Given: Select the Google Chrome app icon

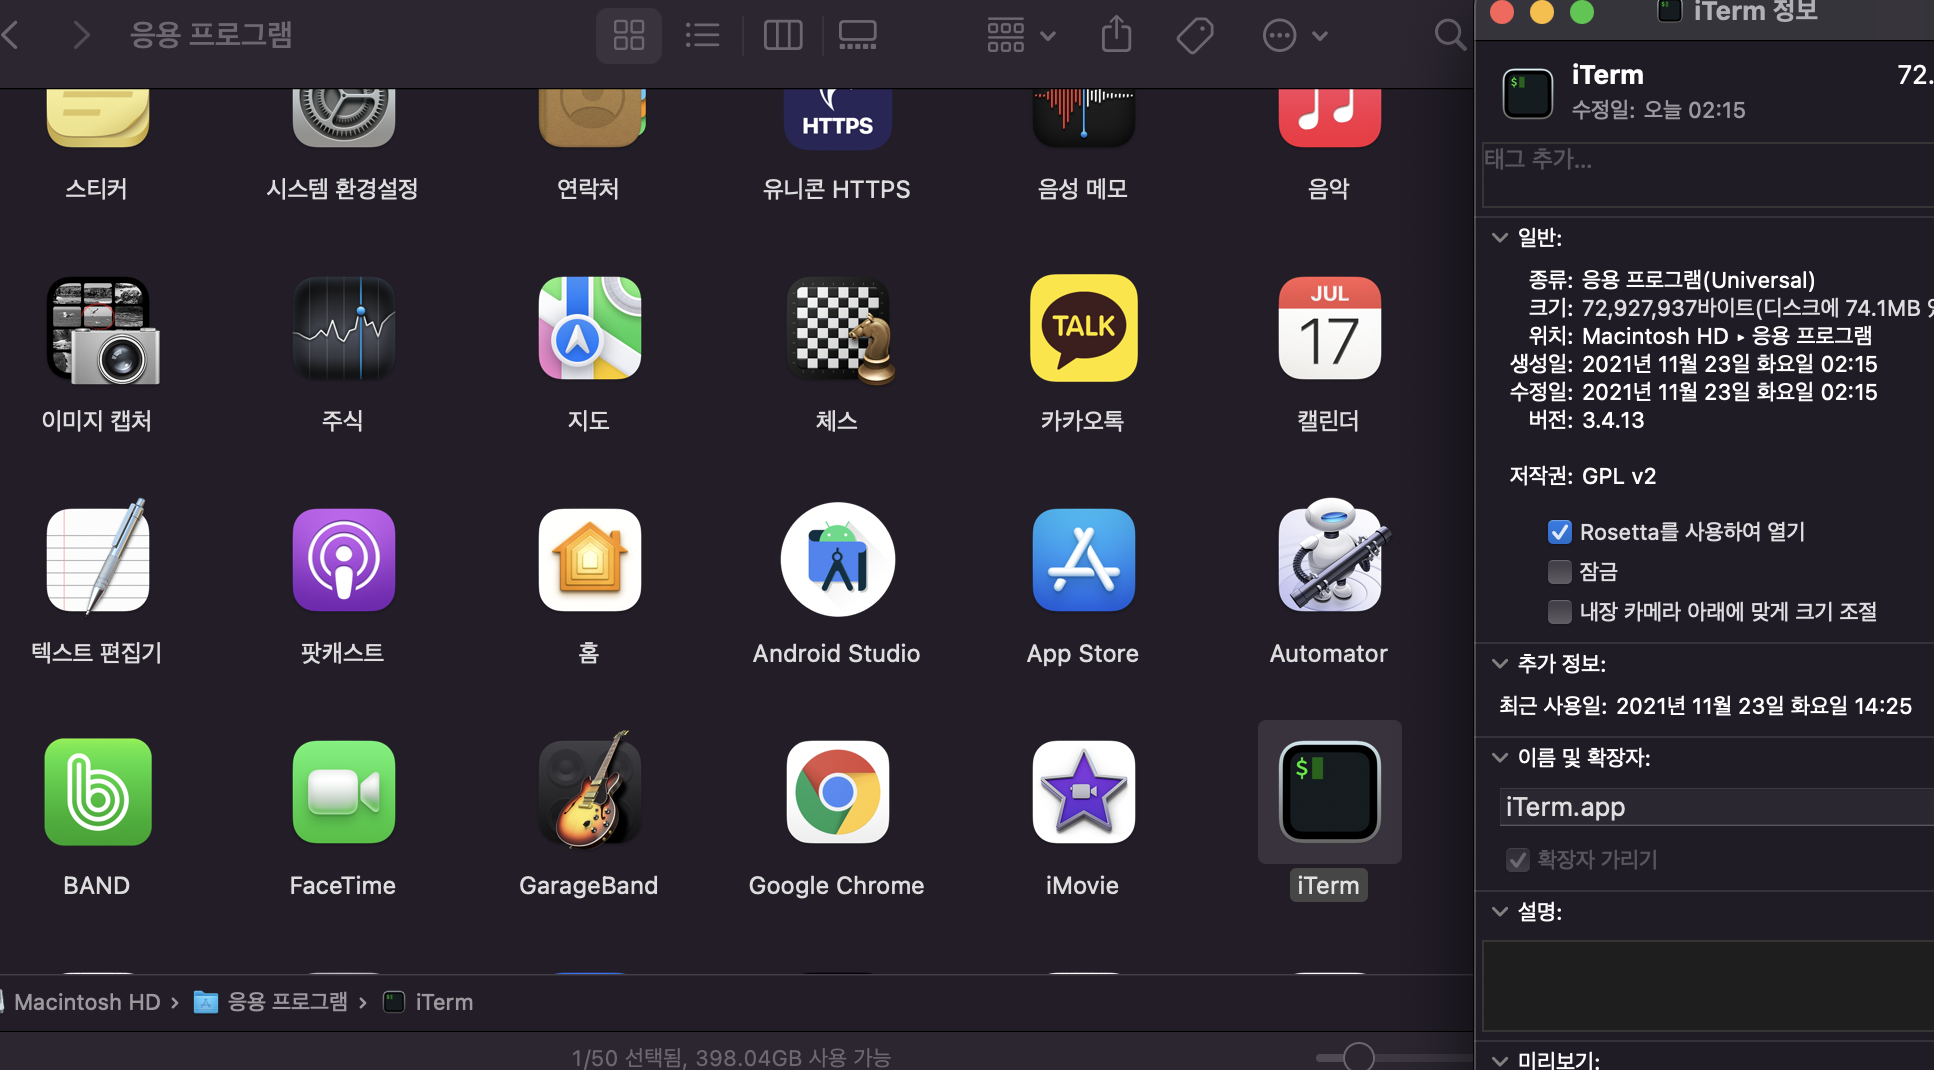Looking at the screenshot, I should (x=838, y=792).
